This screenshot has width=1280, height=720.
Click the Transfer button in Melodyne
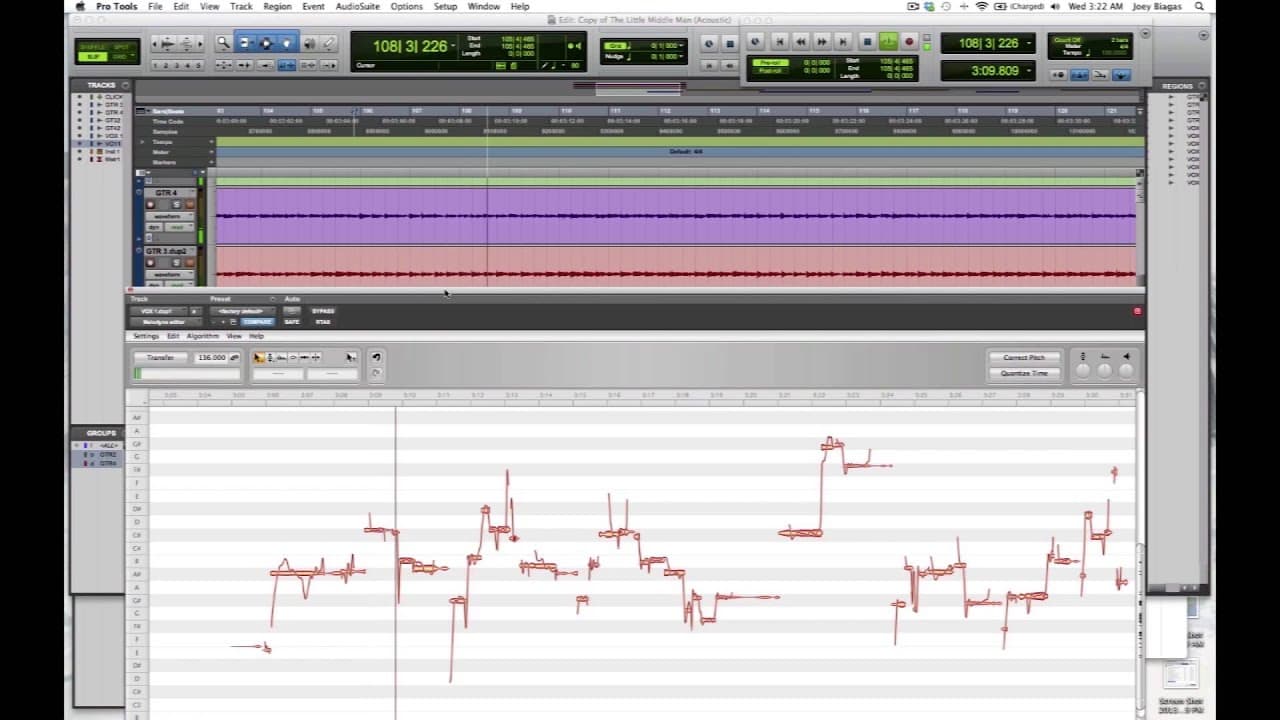coord(160,358)
